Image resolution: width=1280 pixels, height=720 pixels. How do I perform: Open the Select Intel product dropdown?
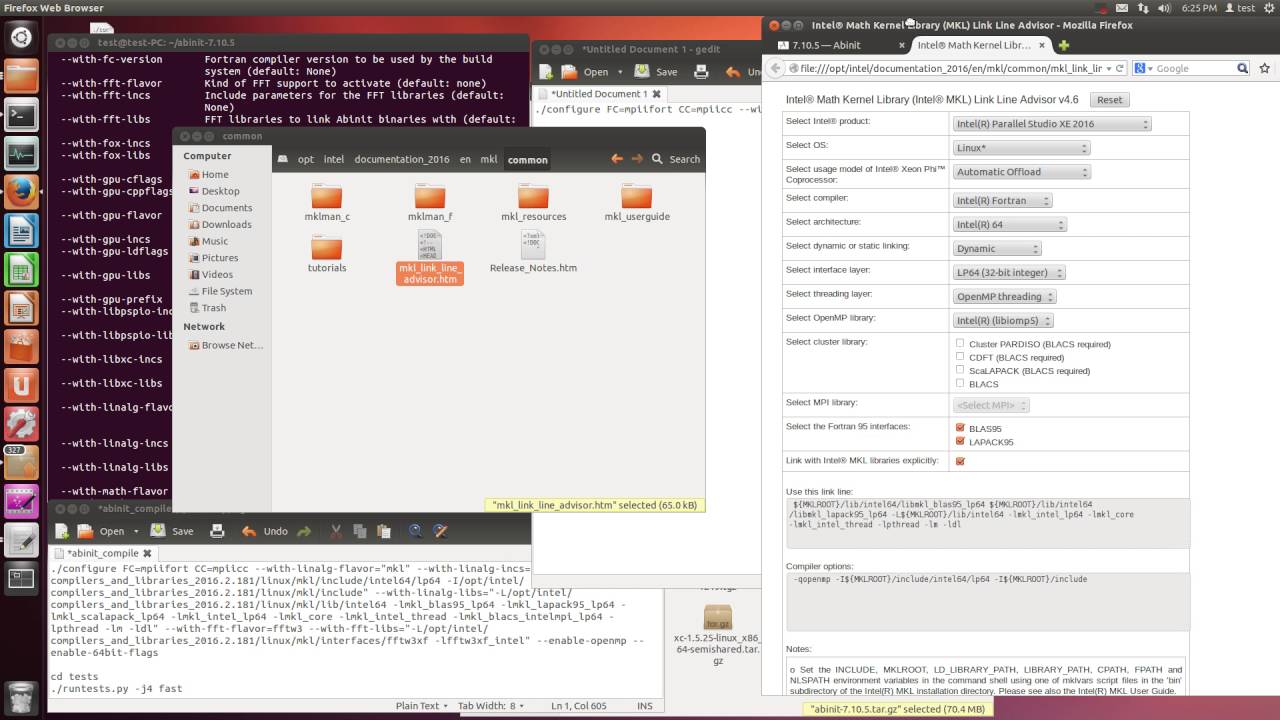(1052, 124)
